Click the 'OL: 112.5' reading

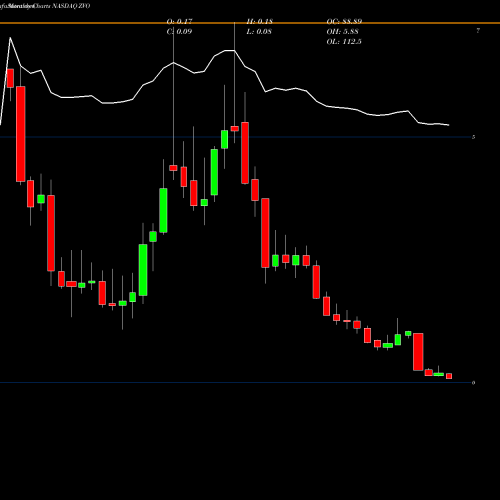[344, 42]
